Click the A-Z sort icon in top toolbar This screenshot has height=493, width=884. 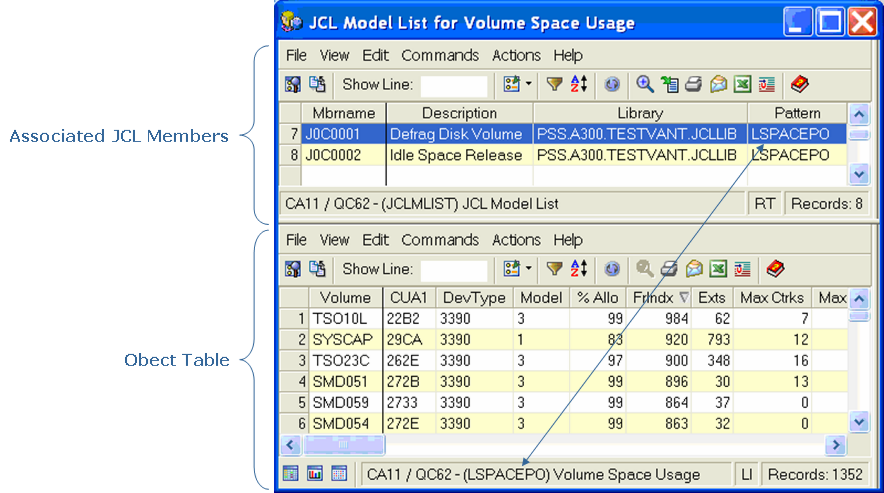[x=578, y=85]
